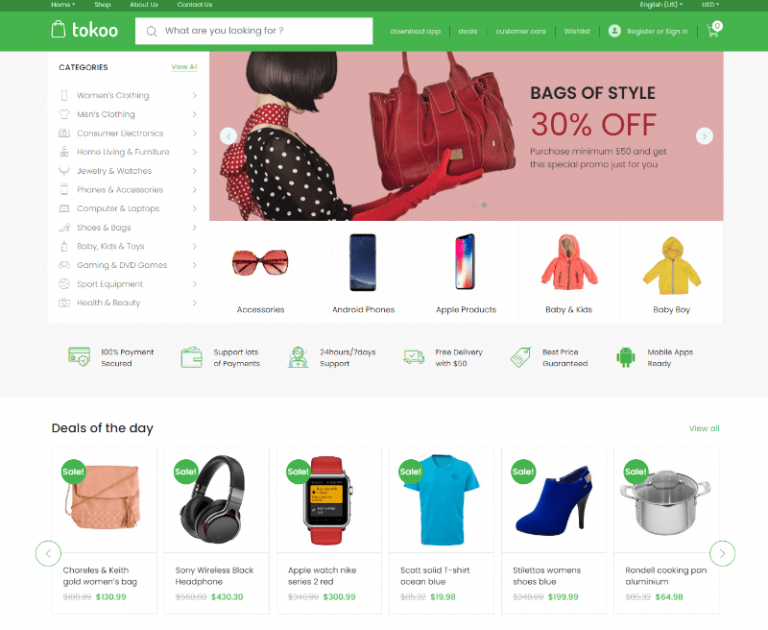Show previous banner slide arrow

228,136
